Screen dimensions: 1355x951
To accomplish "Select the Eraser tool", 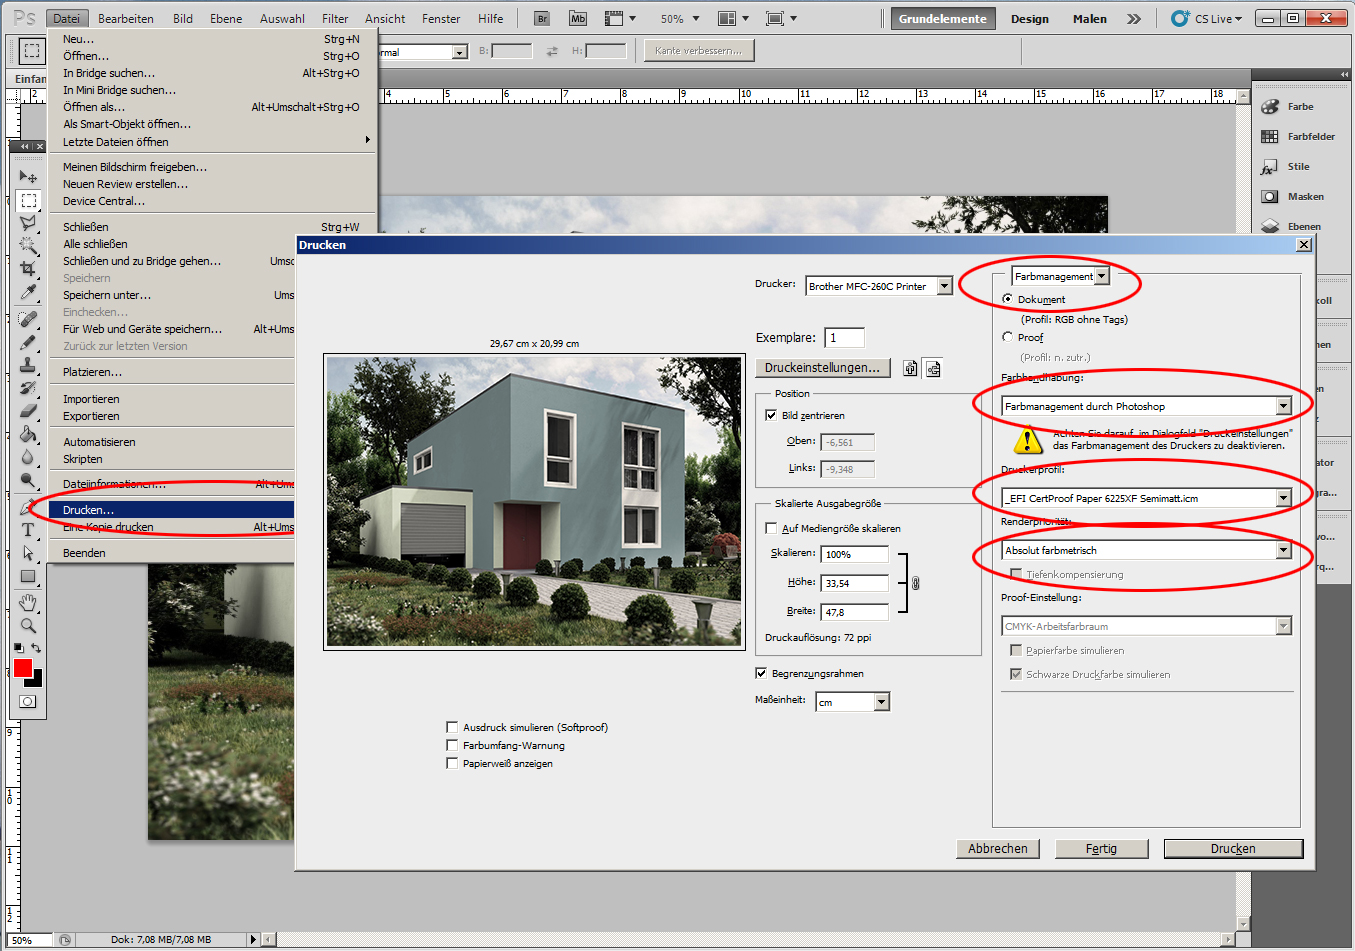I will click(28, 410).
